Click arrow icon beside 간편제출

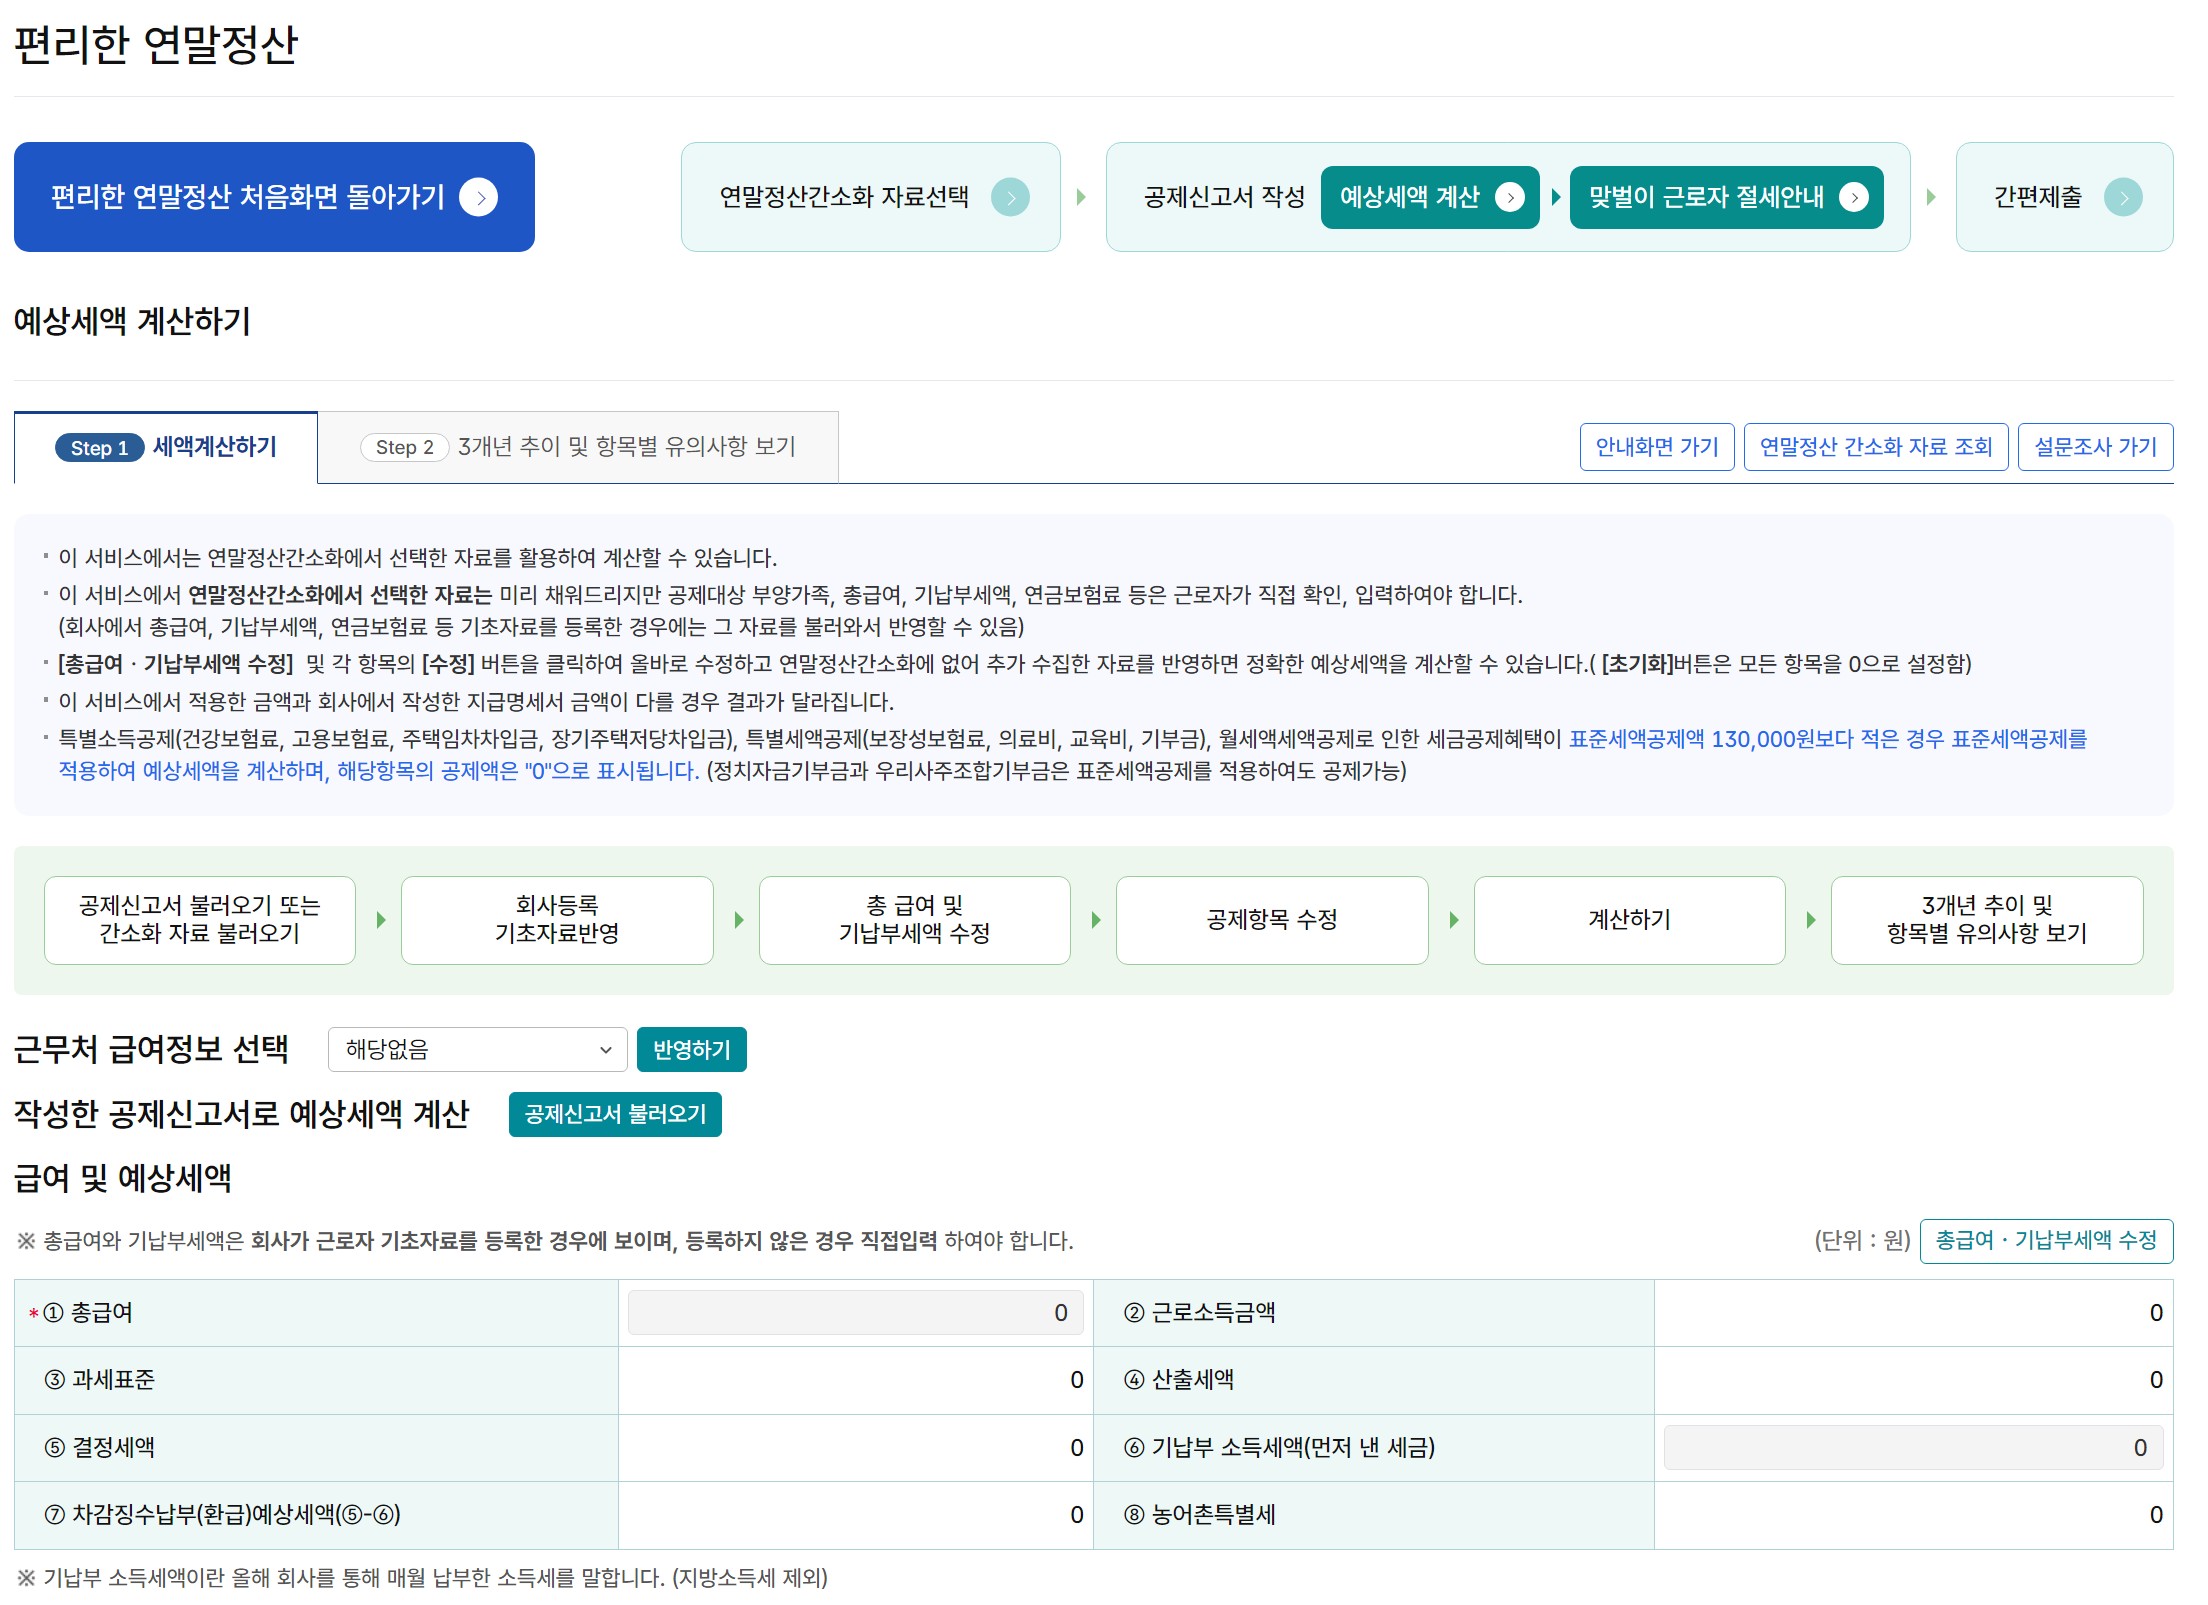(2122, 197)
